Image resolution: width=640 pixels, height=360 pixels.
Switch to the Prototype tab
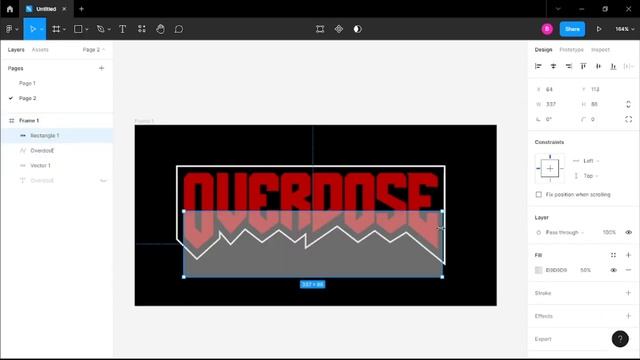pos(571,49)
